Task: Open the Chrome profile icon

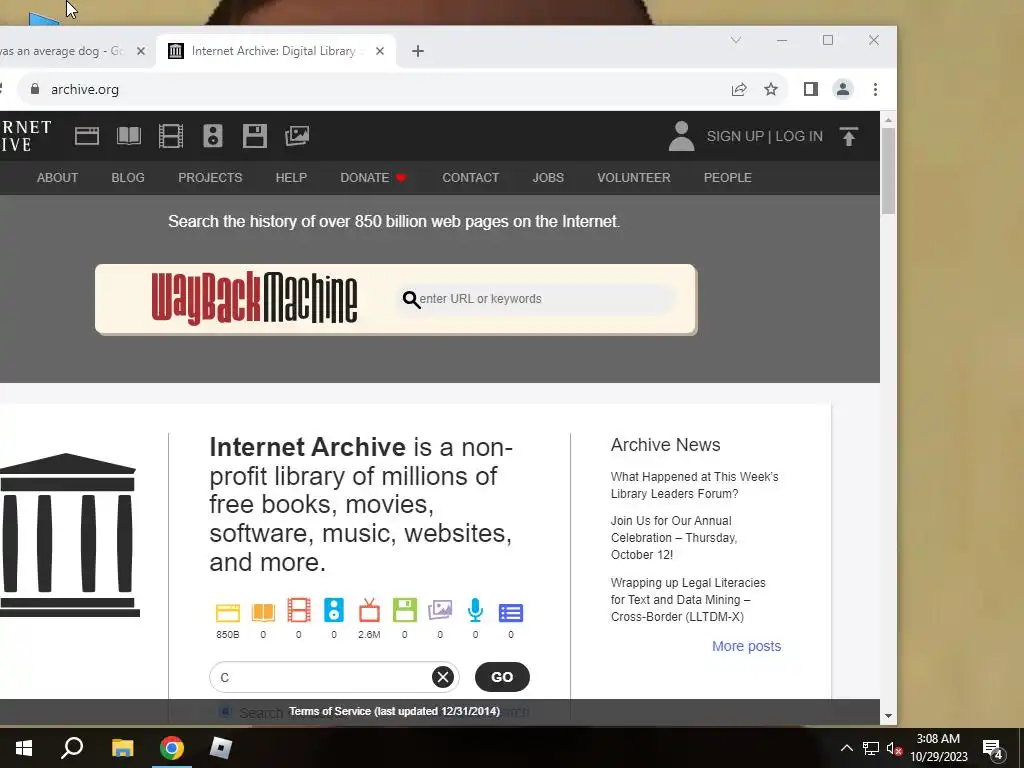Action: 843,89
